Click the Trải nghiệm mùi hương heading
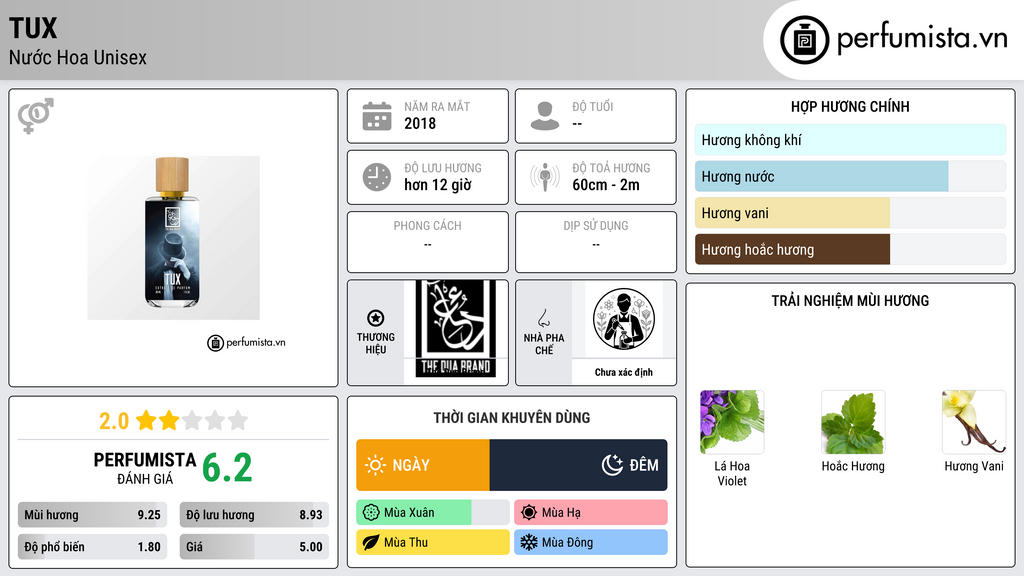The image size is (1024, 576). (850, 301)
